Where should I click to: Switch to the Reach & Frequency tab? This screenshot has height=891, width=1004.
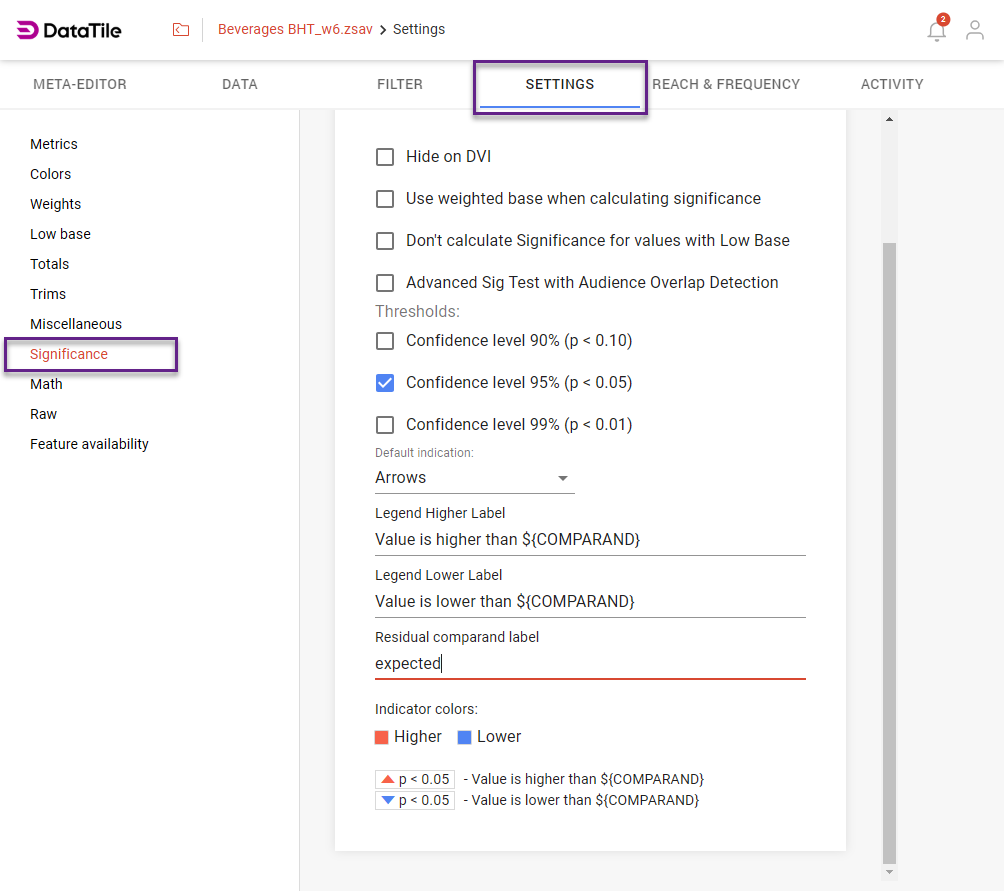pyautogui.click(x=726, y=84)
